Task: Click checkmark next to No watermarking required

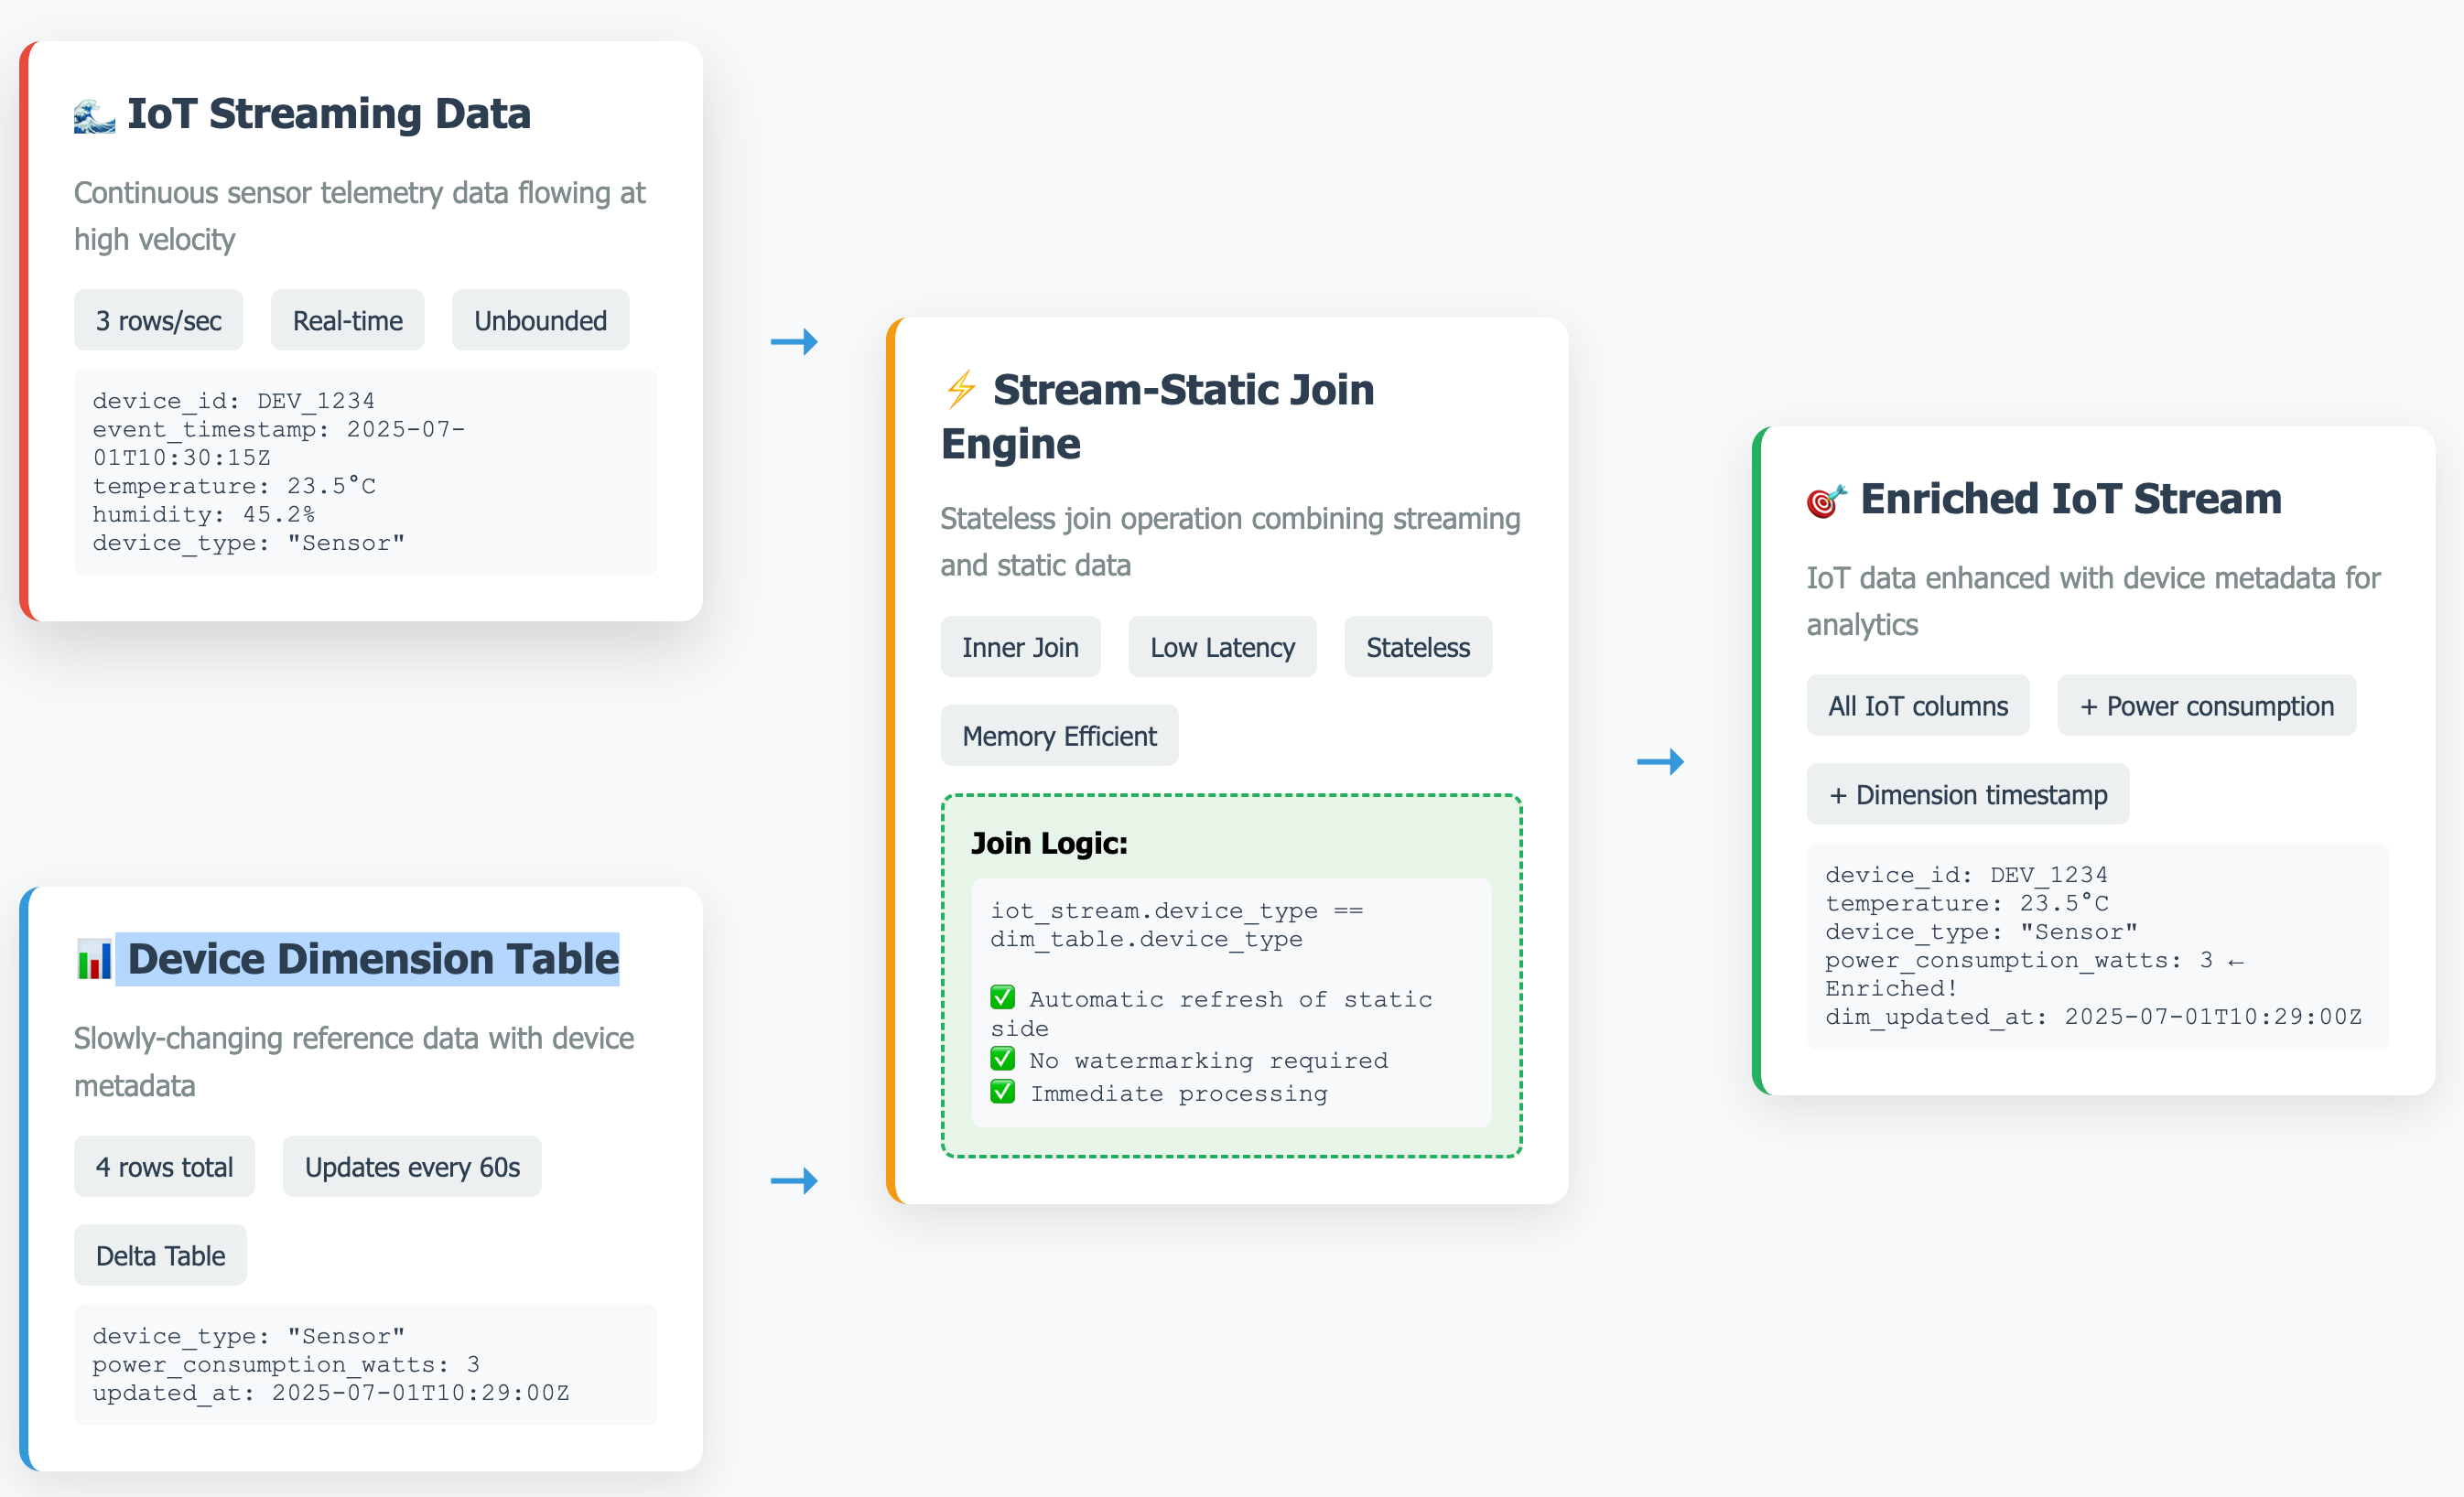Action: (x=1002, y=1059)
